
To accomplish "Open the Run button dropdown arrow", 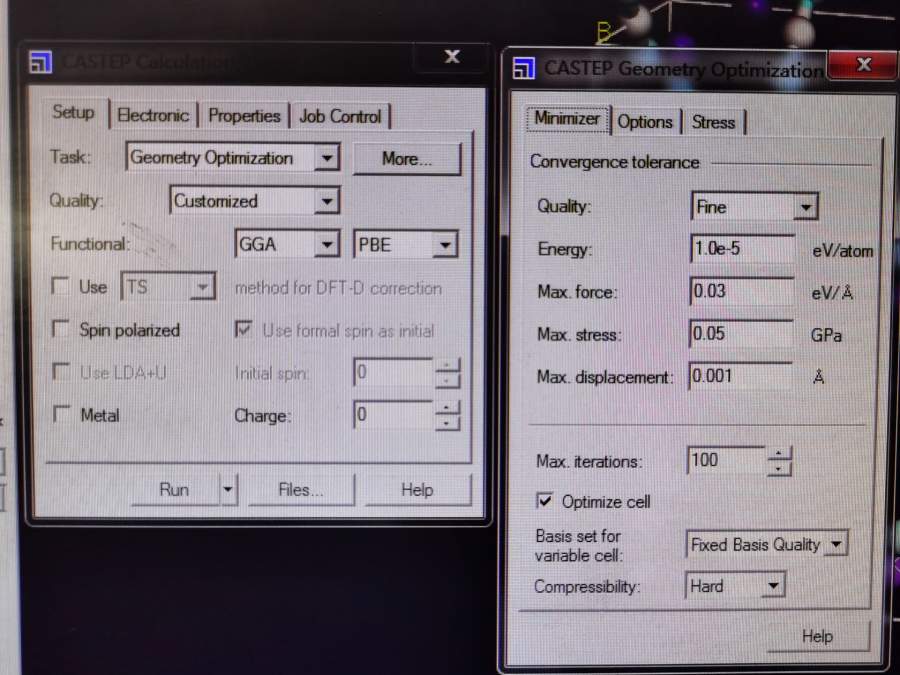I will pos(228,490).
